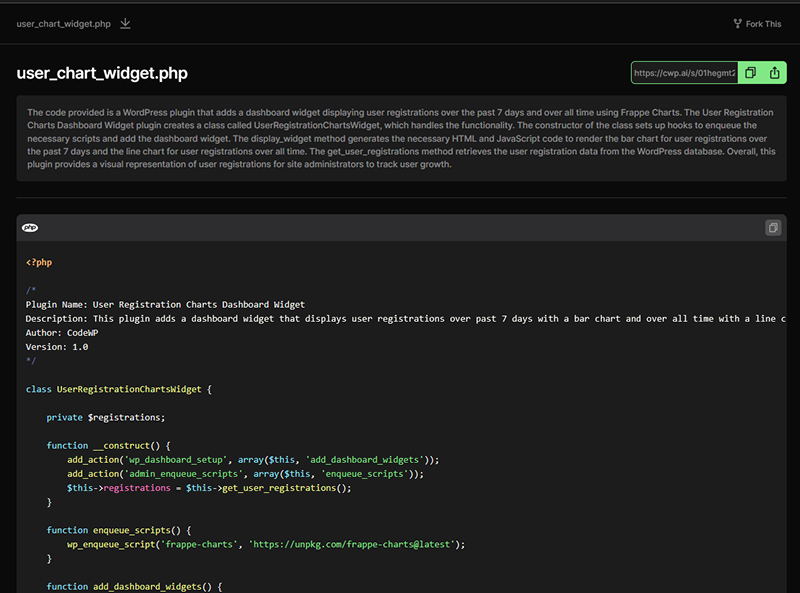
Task: Click the PHP language logo icon
Action: (x=30, y=228)
